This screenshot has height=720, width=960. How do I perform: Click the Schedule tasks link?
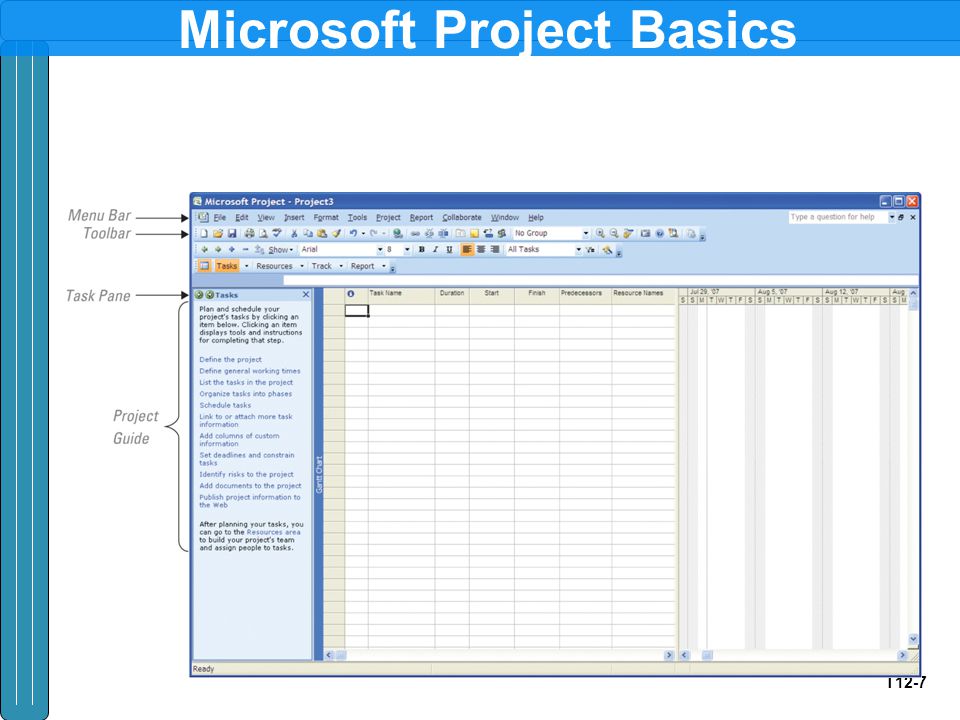(x=225, y=405)
